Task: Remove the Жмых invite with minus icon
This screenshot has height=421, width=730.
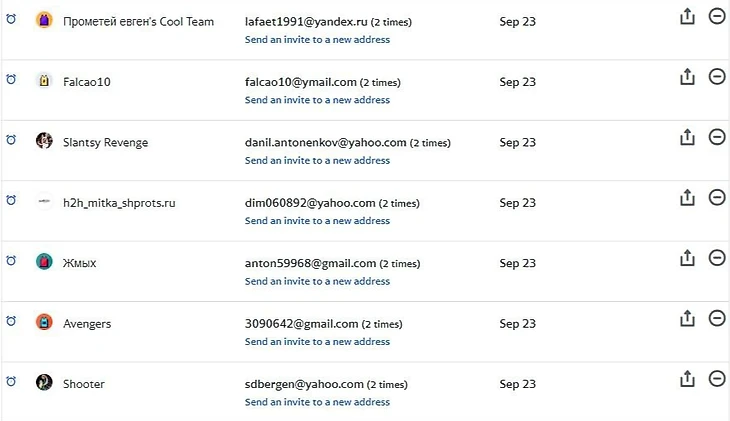Action: tap(716, 258)
